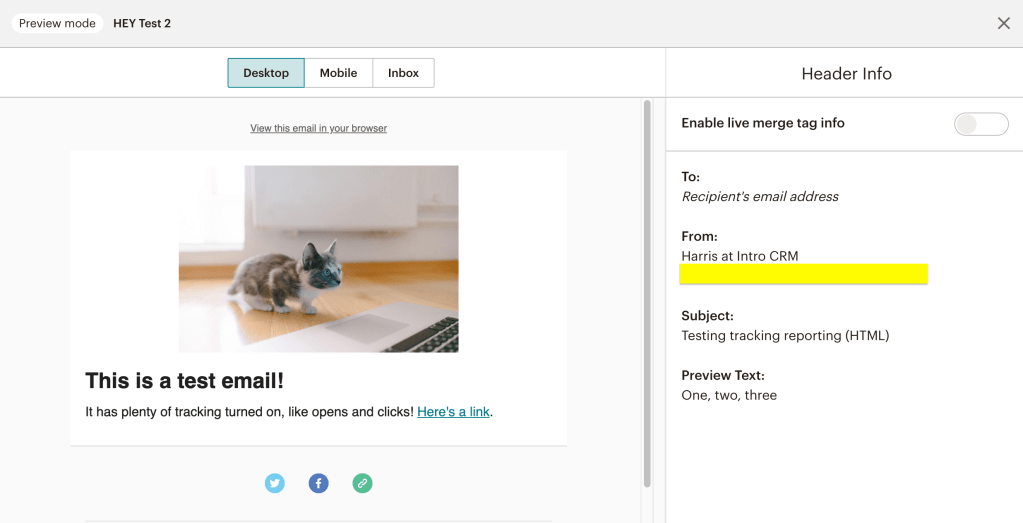The image size is (1023, 523).
Task: Click the 'One, two, three' preview text
Action: coord(729,395)
